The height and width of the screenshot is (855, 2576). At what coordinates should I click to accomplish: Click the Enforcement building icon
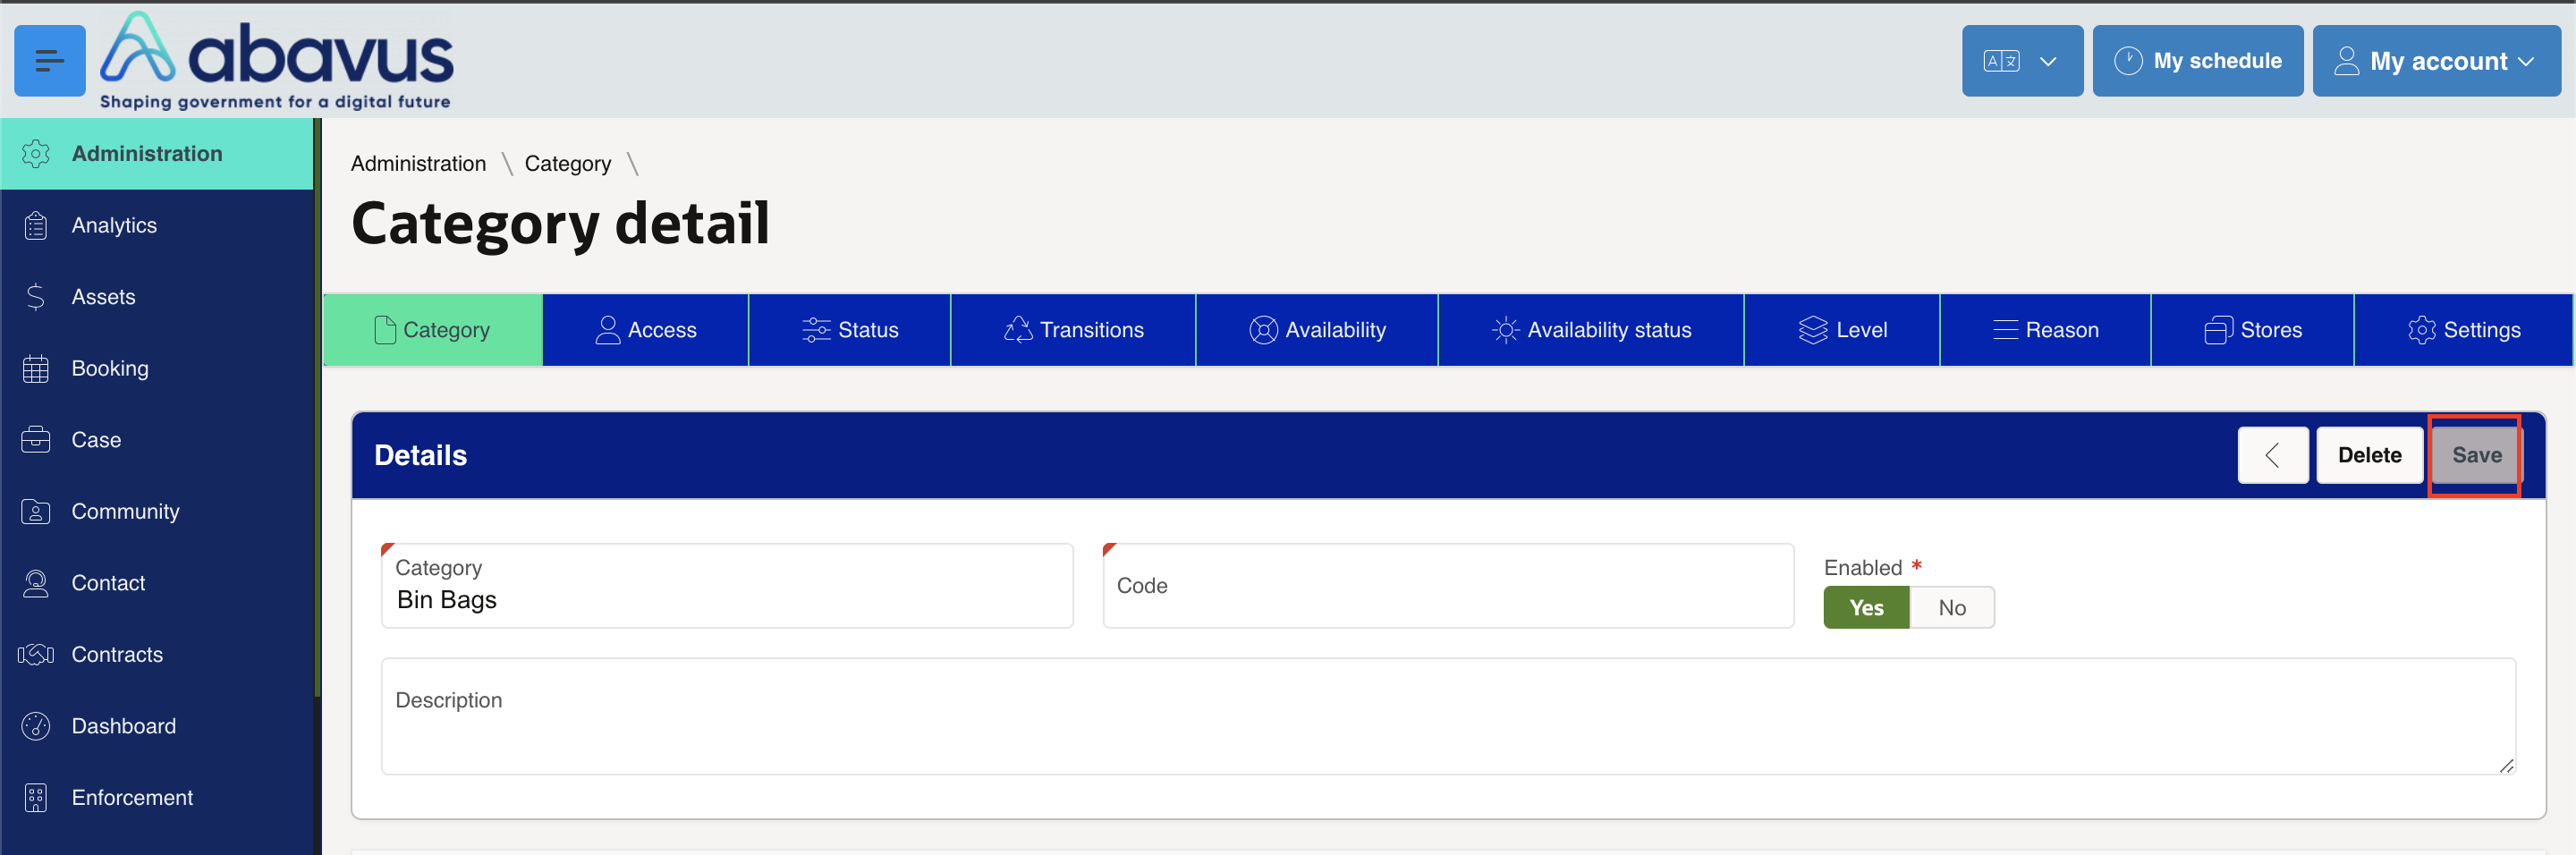pyautogui.click(x=36, y=798)
